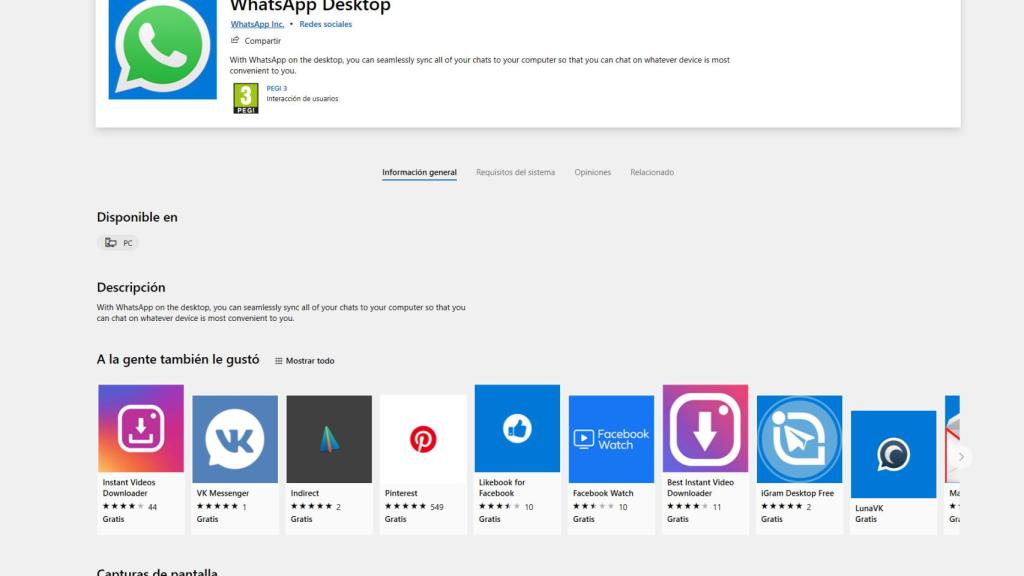The width and height of the screenshot is (1024, 576).
Task: Select the Información general tab
Action: tap(419, 172)
